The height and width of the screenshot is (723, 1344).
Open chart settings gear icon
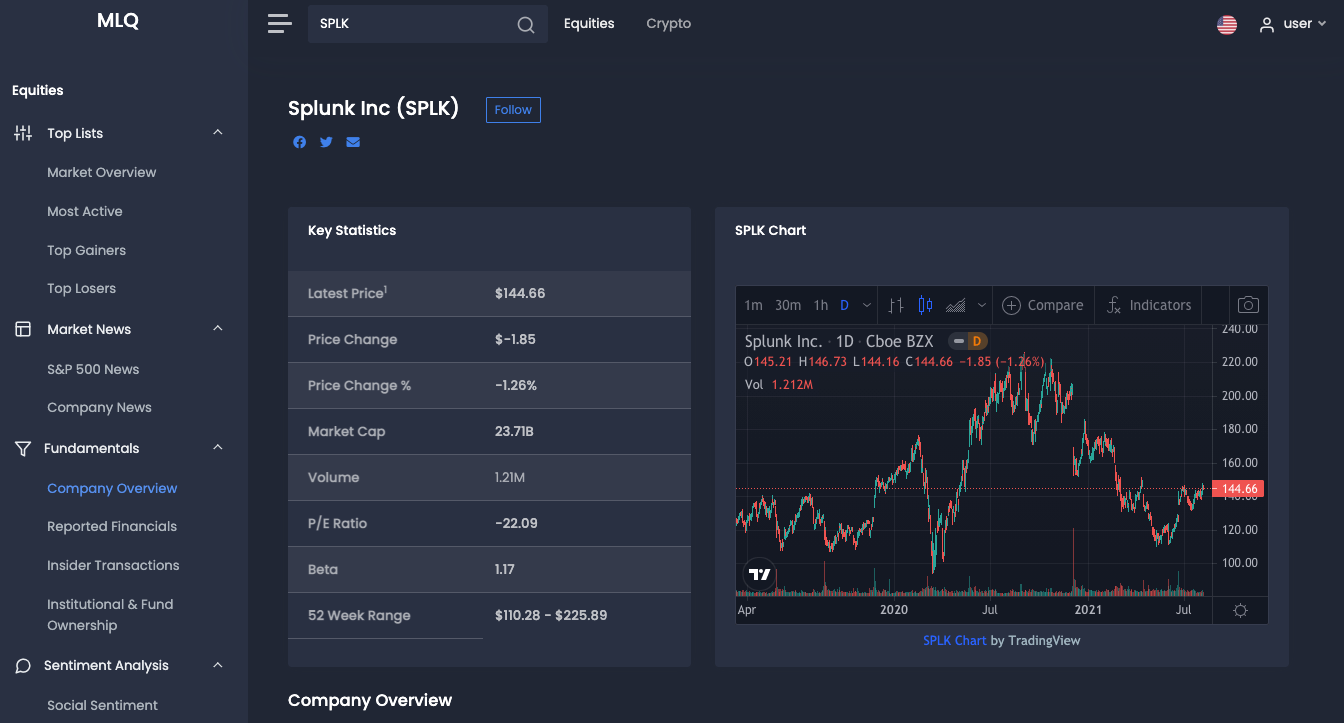(x=1241, y=610)
